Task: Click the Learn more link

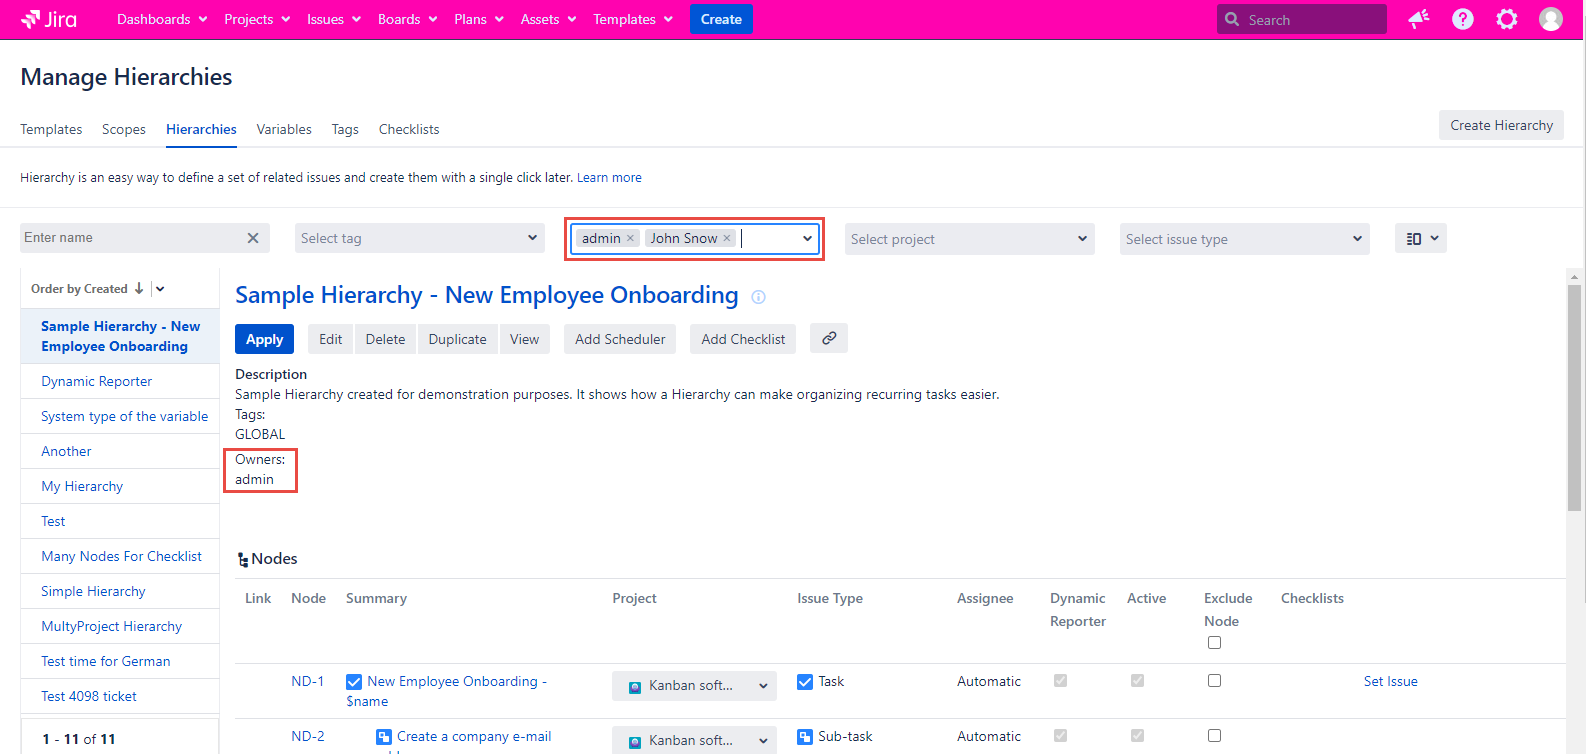Action: (609, 178)
